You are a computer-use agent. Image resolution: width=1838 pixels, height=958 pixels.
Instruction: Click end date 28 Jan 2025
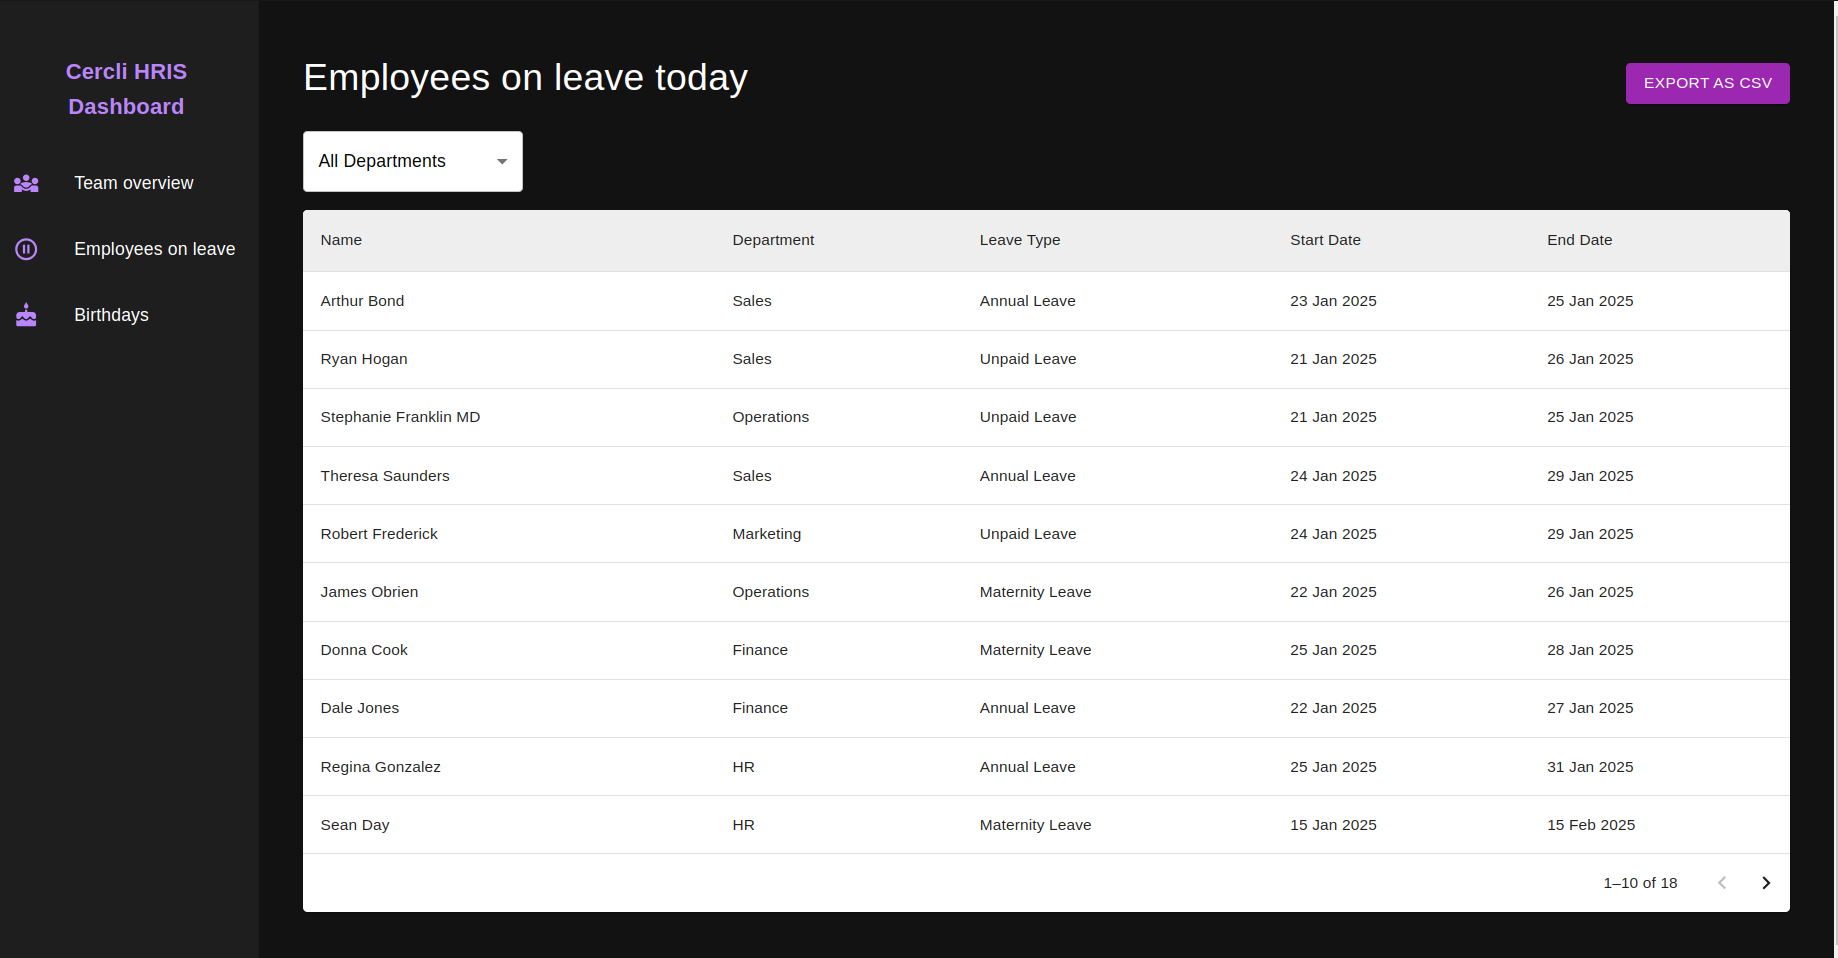point(1590,650)
